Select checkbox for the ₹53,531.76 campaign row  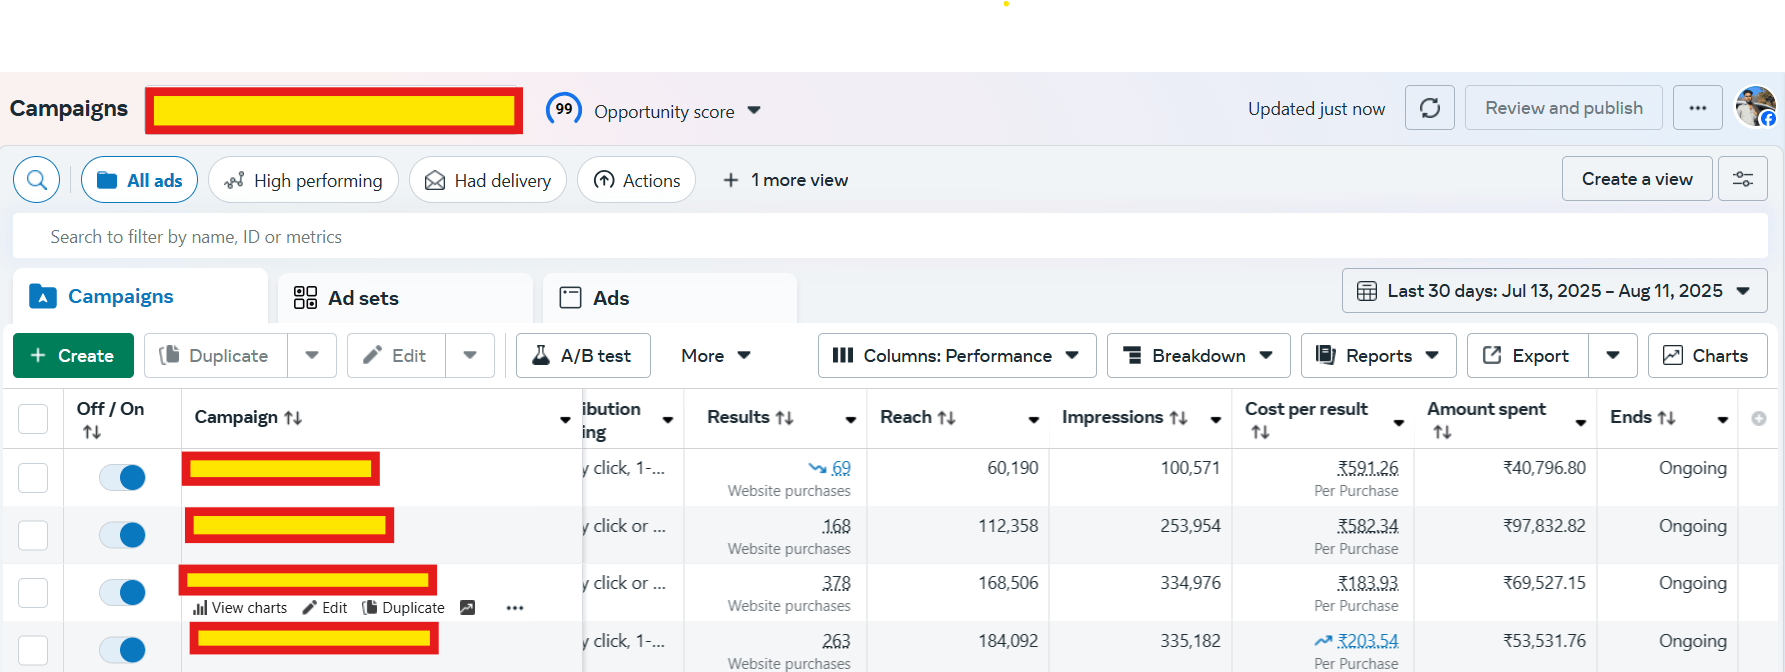[33, 650]
